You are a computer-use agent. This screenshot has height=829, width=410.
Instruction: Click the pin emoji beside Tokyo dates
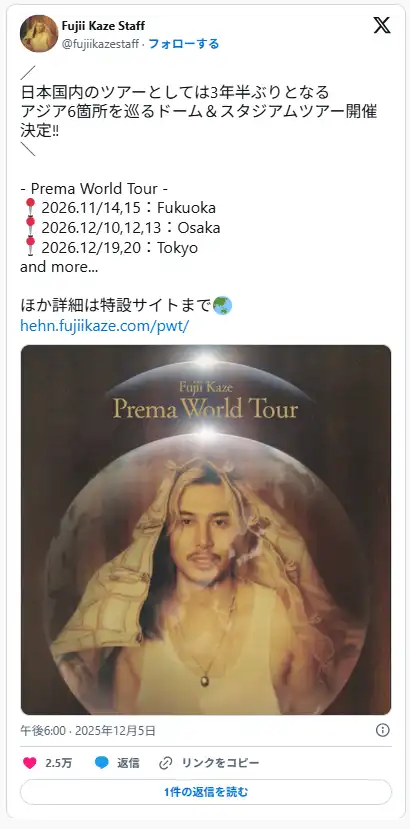click(30, 247)
